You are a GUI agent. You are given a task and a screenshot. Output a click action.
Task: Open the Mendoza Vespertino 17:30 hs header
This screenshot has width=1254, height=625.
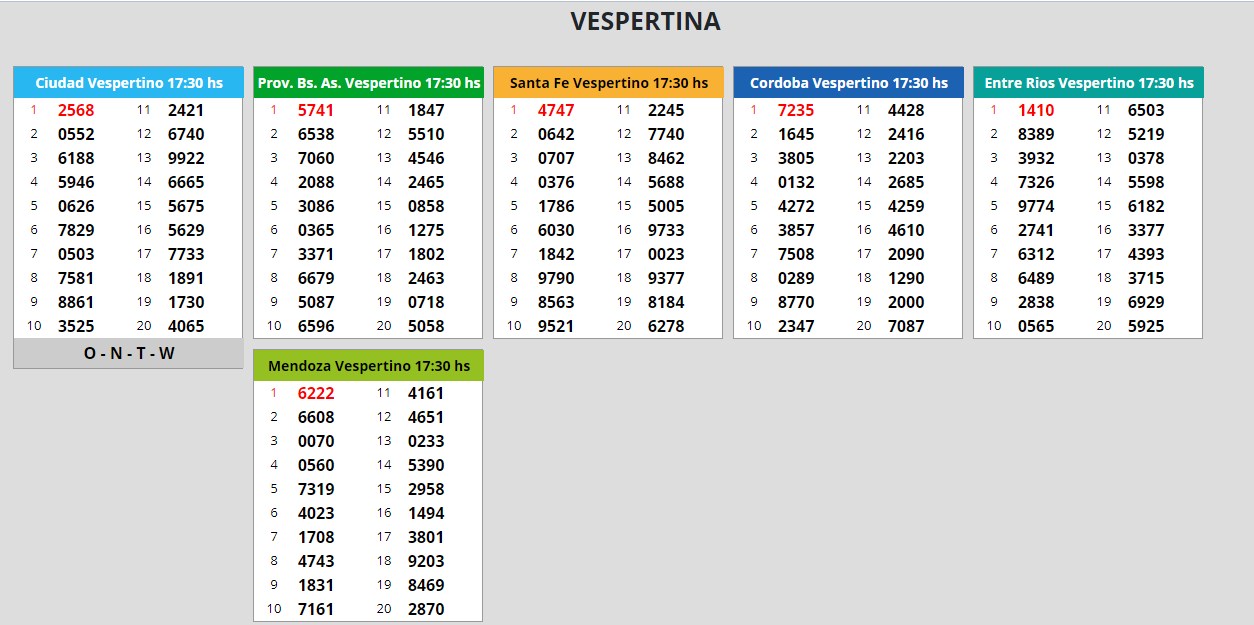pyautogui.click(x=368, y=366)
